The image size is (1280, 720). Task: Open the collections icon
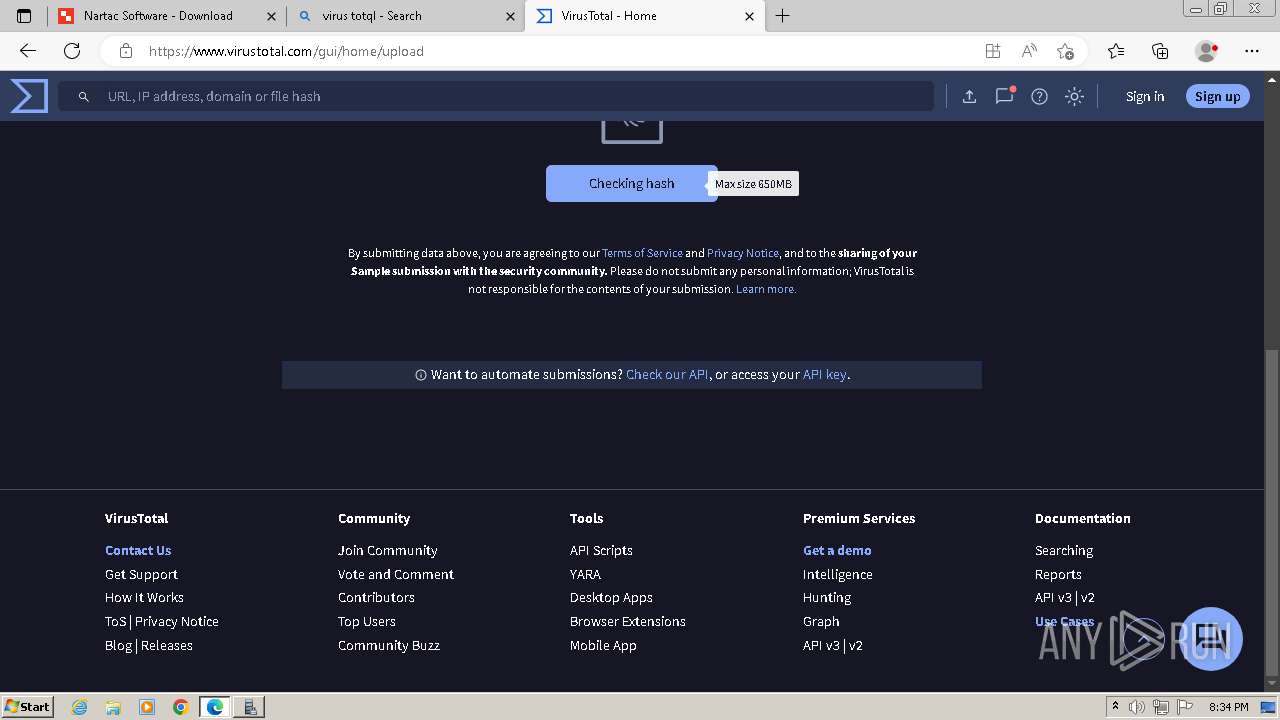click(x=1160, y=51)
